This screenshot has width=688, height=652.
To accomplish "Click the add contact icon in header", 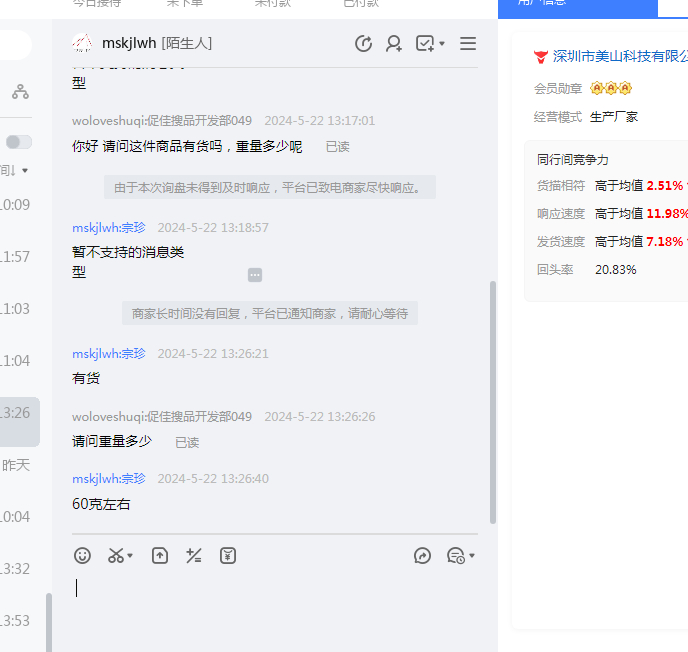I will tap(394, 43).
